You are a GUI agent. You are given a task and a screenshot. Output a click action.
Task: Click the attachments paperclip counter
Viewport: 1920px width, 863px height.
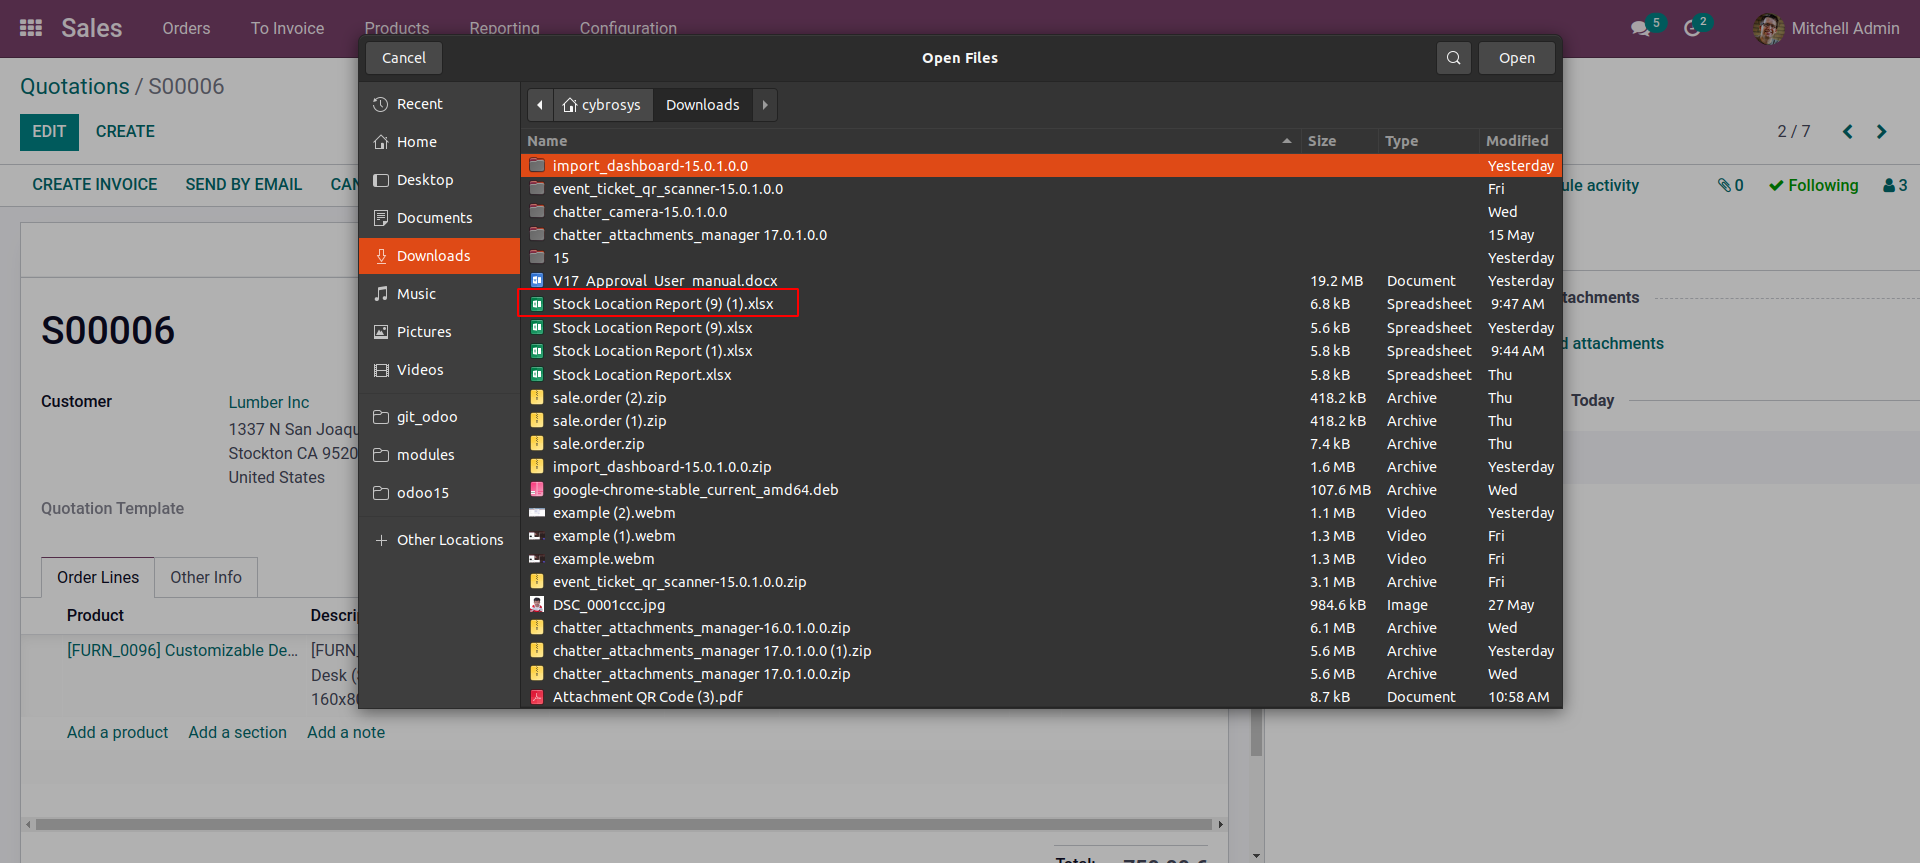tap(1731, 185)
